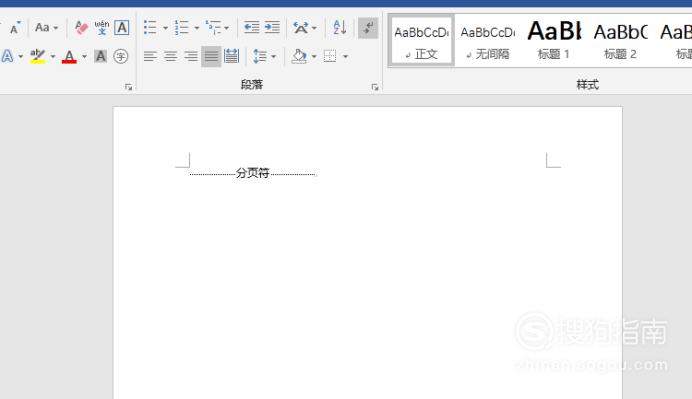
Task: Open the bullet library dropdown arrow
Action: point(165,28)
